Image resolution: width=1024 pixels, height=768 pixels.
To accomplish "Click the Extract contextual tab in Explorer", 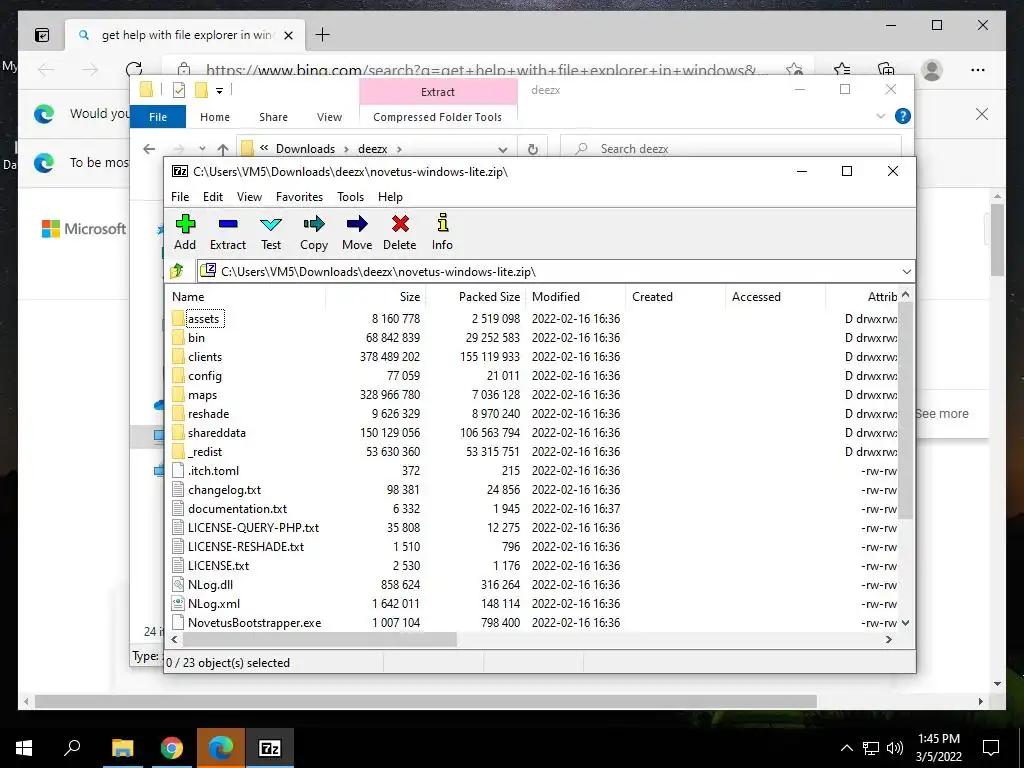I will tap(438, 92).
